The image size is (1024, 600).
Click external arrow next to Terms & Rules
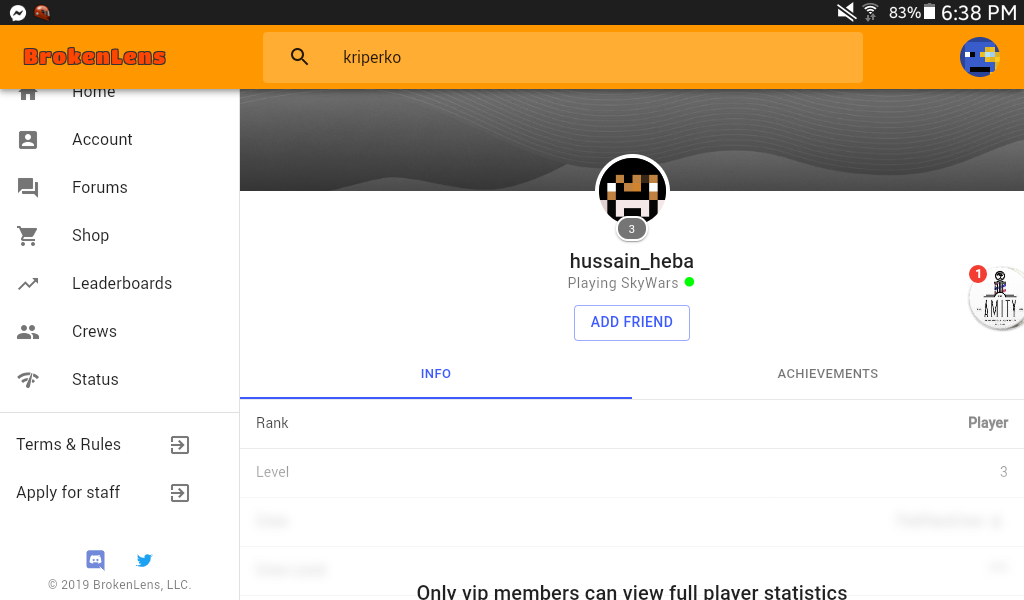180,445
